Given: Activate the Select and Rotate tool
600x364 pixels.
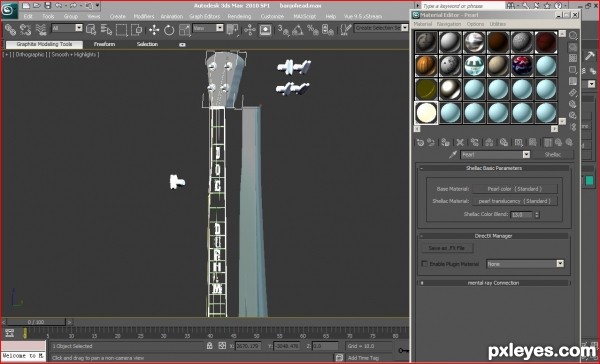Looking at the screenshot, I should (x=169, y=29).
